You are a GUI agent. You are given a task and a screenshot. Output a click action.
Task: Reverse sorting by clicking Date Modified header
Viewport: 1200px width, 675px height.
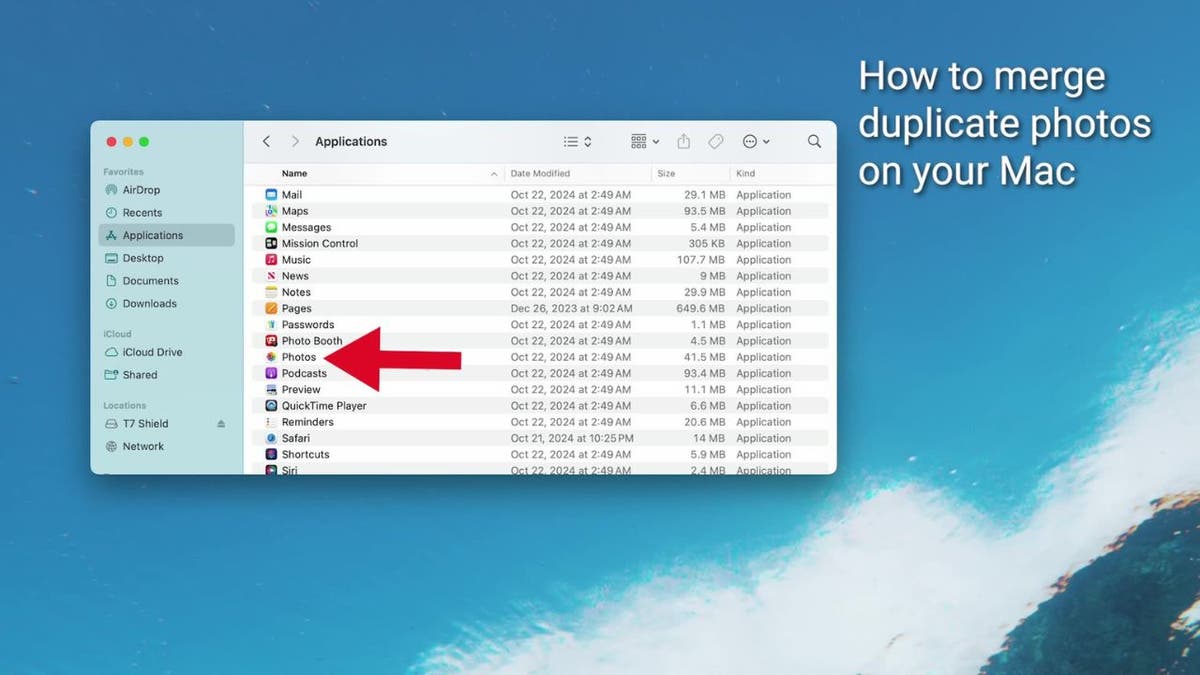tap(540, 172)
